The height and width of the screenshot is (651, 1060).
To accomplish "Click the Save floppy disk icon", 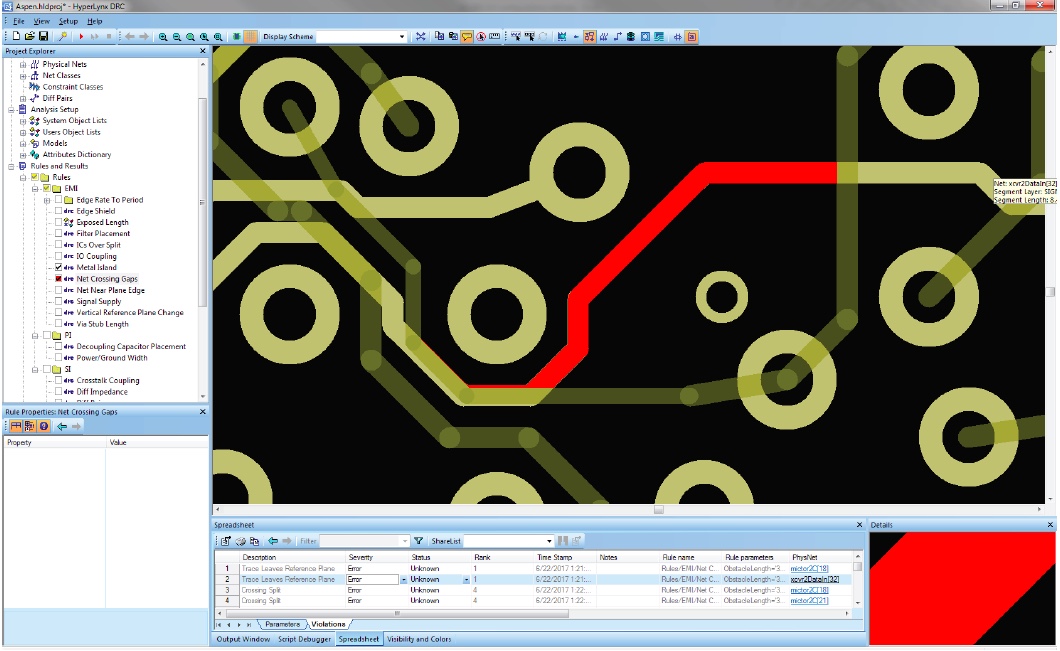I will (43, 37).
